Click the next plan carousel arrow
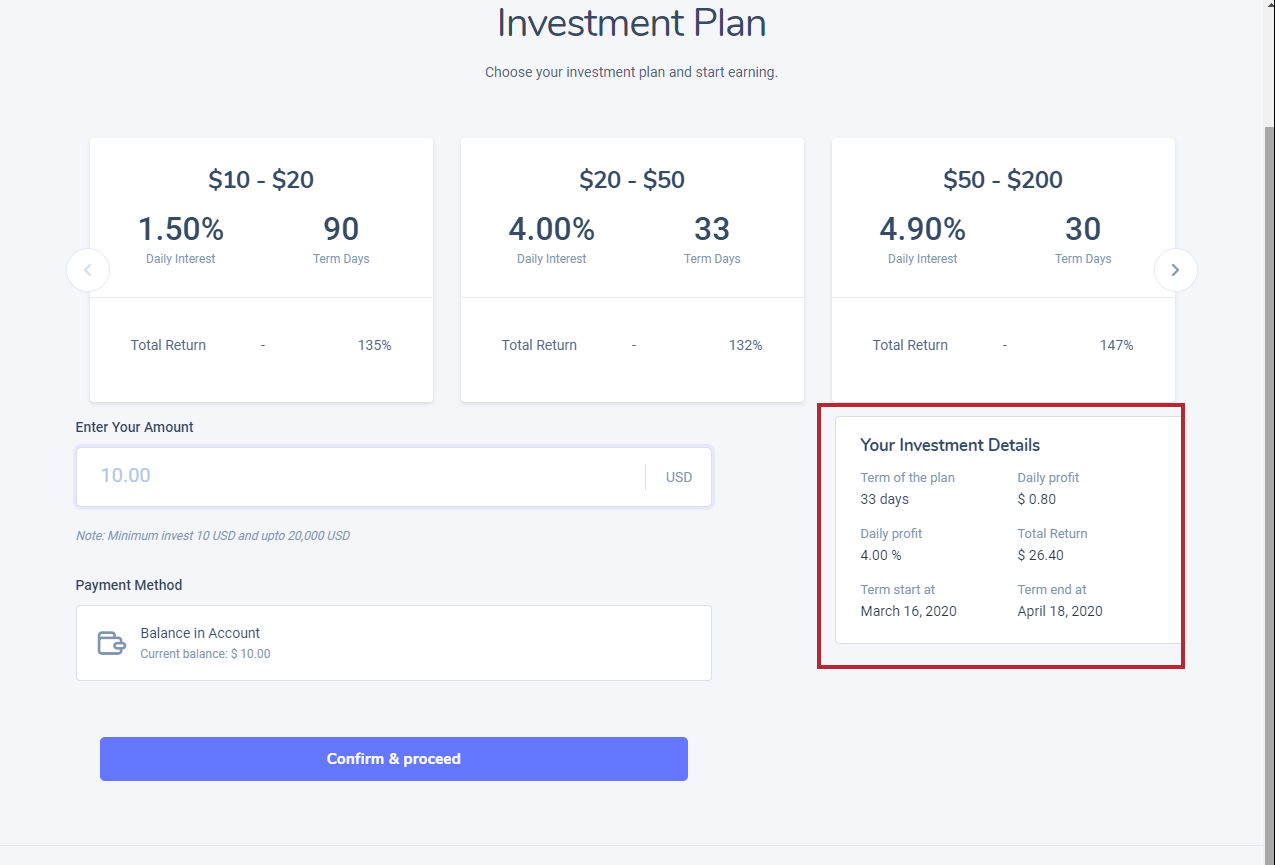This screenshot has width=1275, height=865. 1175,270
